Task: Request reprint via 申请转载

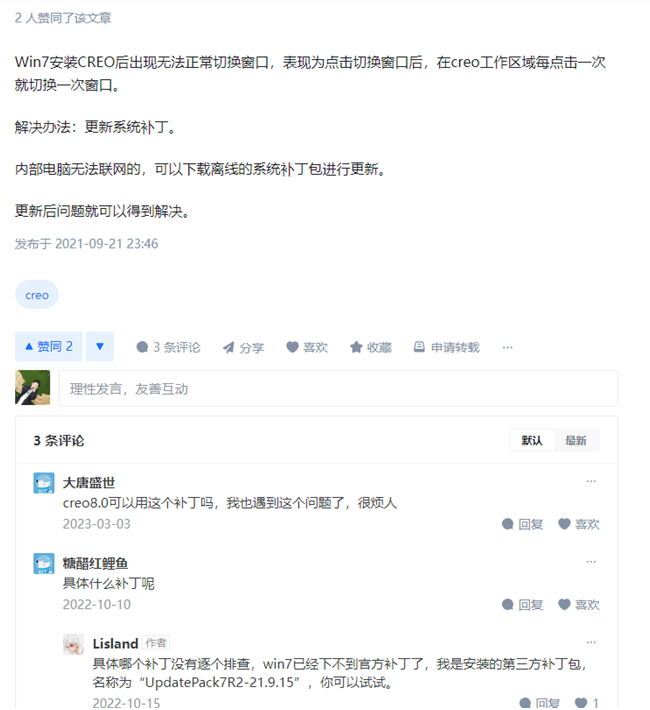Action: [x=447, y=347]
